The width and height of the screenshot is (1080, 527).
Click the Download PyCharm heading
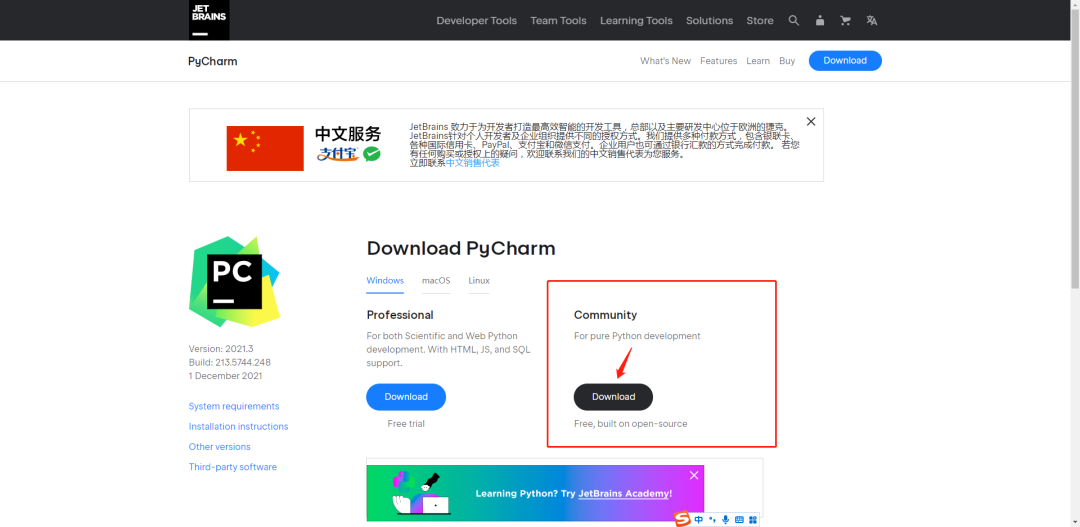[x=461, y=248]
